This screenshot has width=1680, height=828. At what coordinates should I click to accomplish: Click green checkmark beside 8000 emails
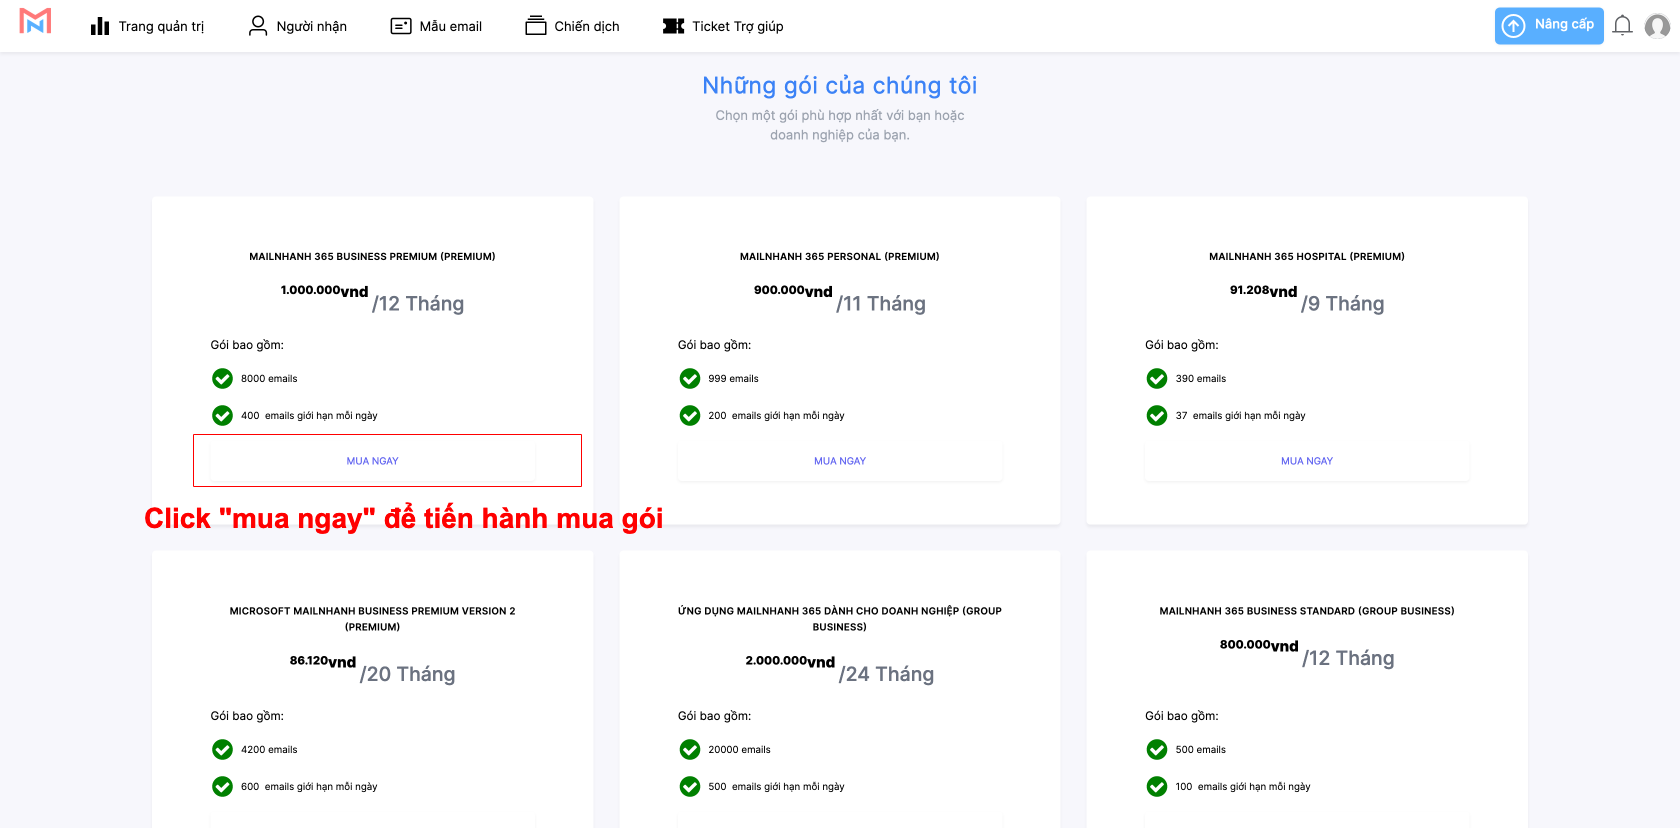tap(222, 379)
